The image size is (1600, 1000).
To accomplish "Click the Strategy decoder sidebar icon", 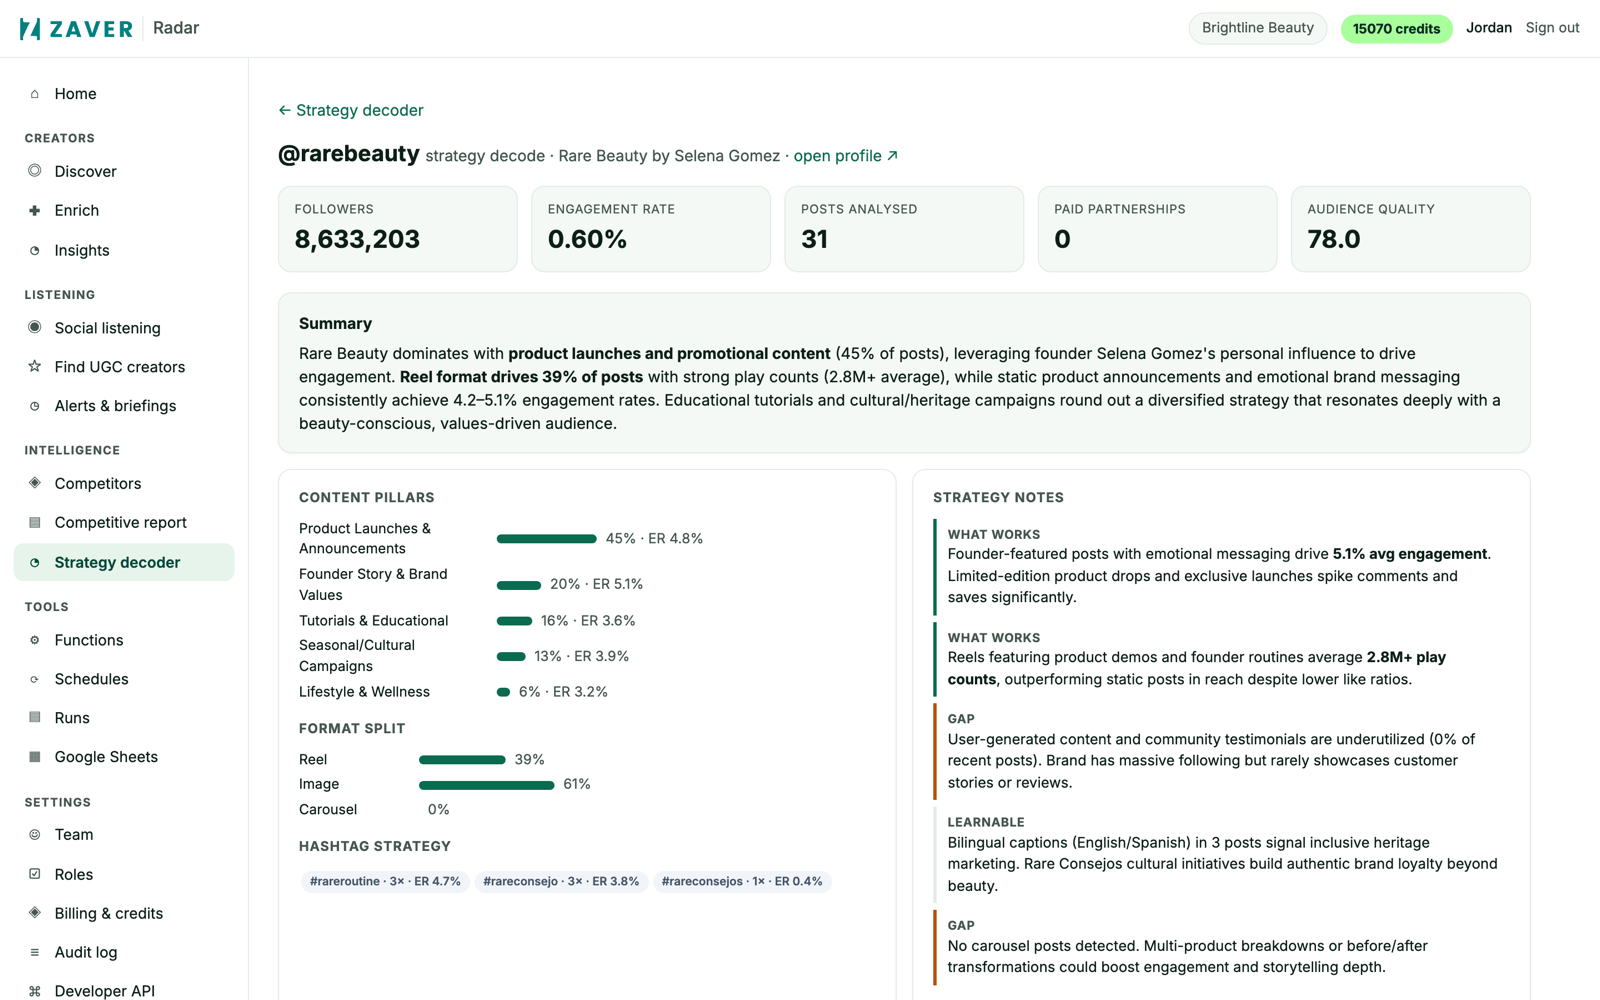I will (x=35, y=563).
